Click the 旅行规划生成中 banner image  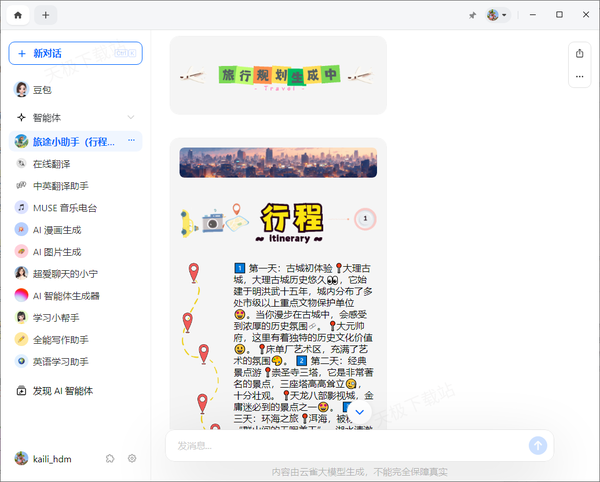tap(278, 76)
